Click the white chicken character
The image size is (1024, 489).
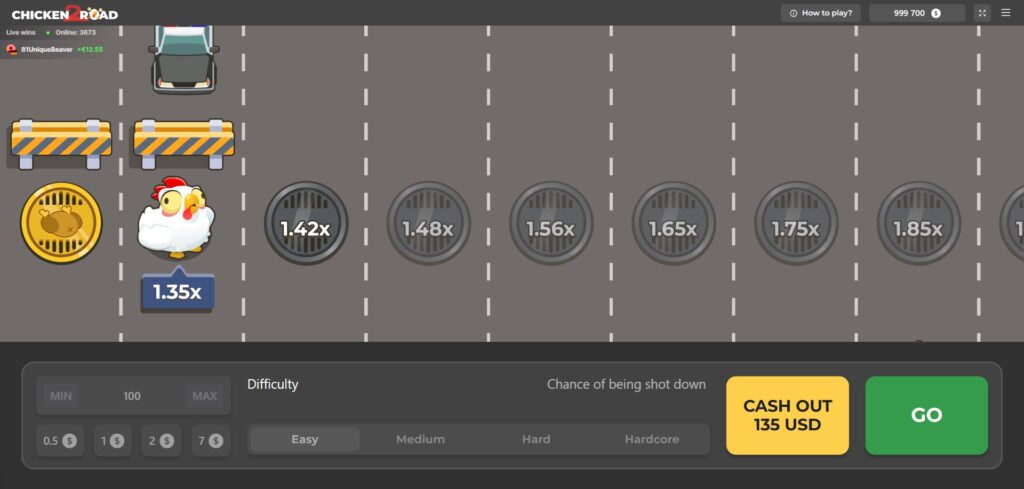(176, 217)
